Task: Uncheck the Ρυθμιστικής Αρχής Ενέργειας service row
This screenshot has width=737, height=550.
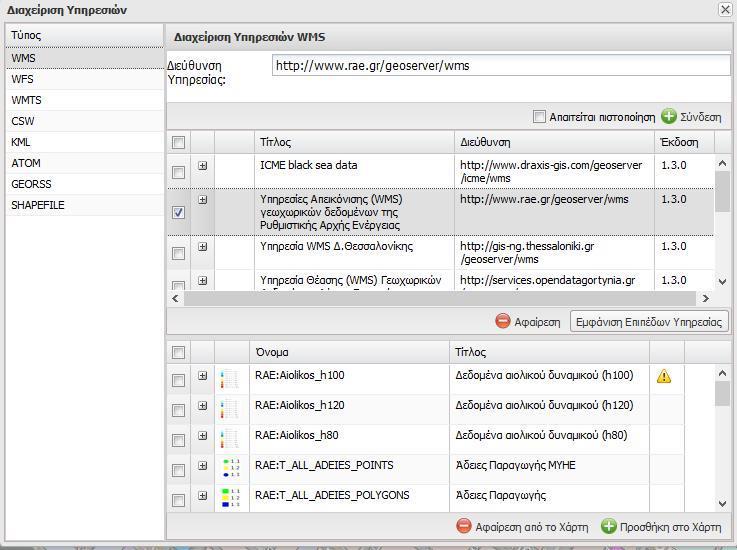Action: 178,212
